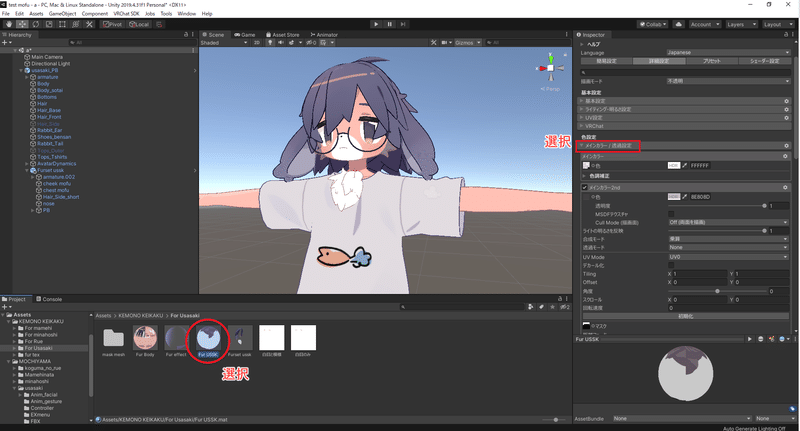The width and height of the screenshot is (800, 431).
Task: Open the Layers dropdown
Action: pyautogui.click(x=741, y=24)
